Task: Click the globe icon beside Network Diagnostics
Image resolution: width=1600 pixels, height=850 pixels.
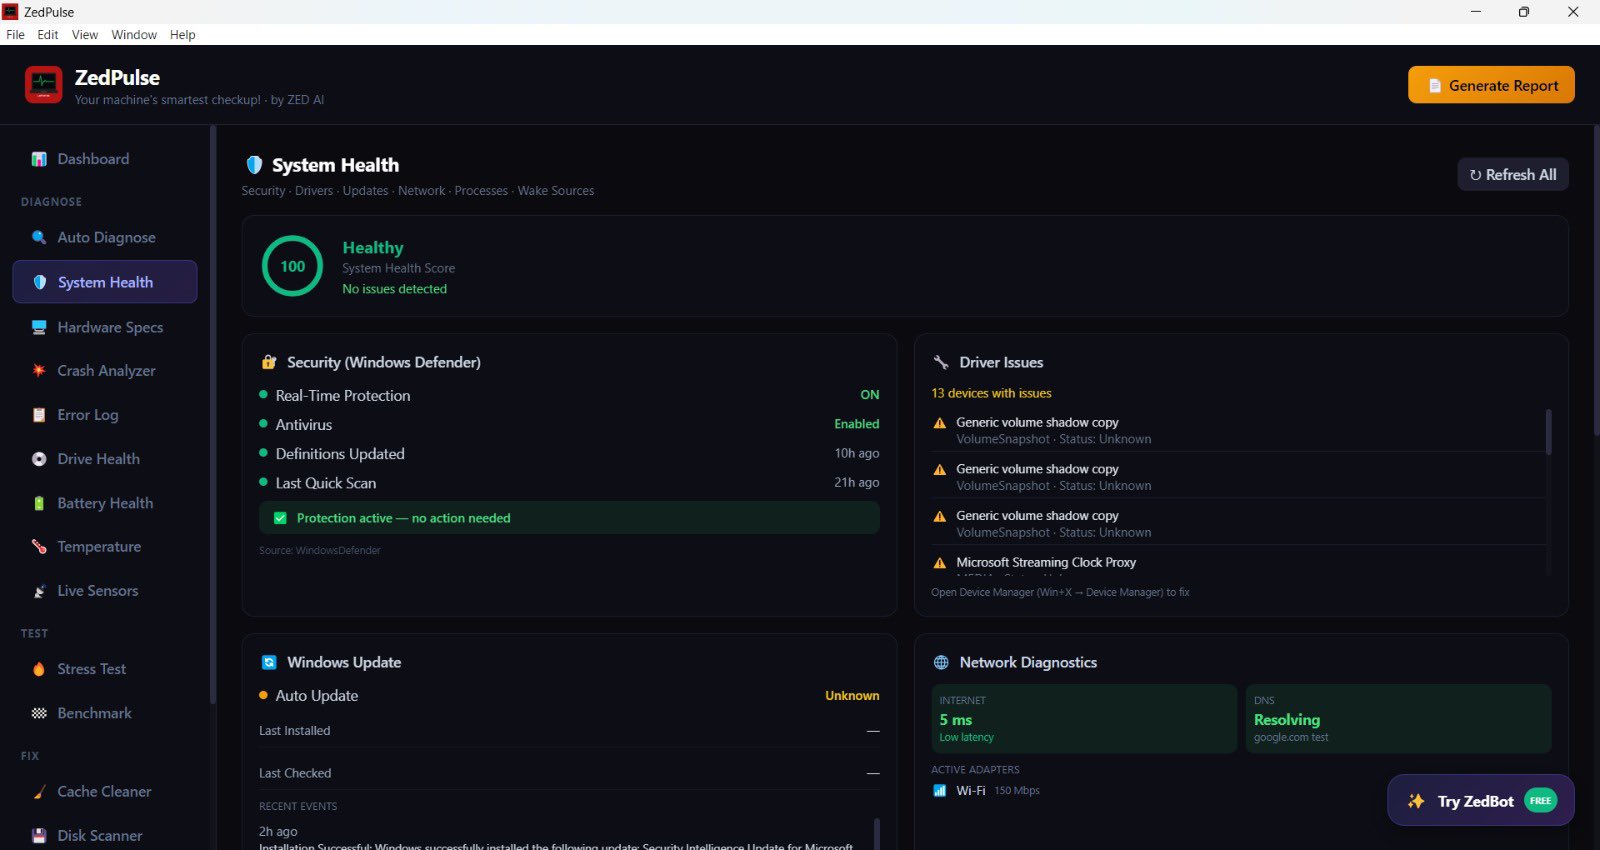Action: (x=941, y=662)
